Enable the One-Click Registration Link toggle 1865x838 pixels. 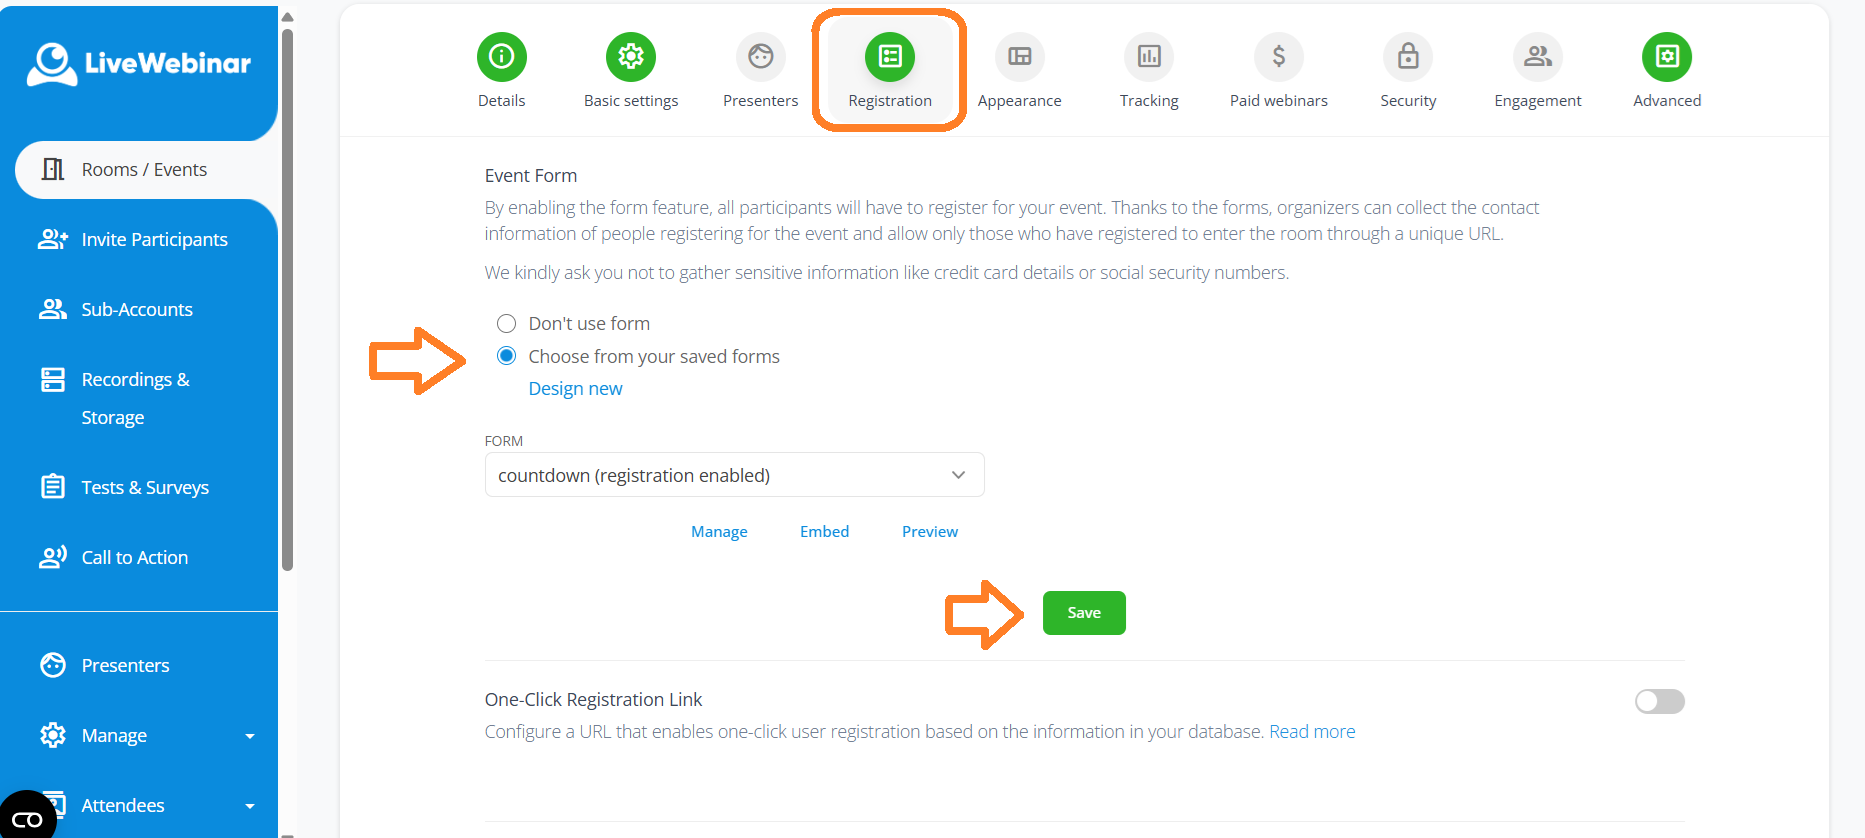(1659, 701)
